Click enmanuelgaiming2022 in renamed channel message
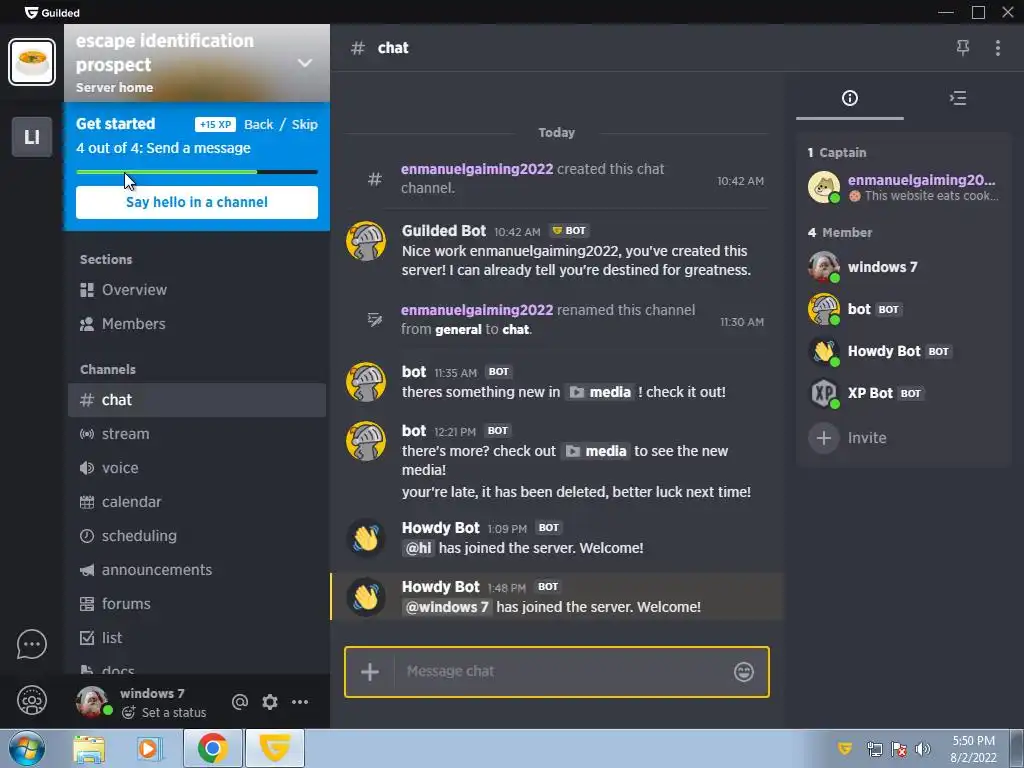Screen dimensions: 1024x768 click(x=477, y=310)
